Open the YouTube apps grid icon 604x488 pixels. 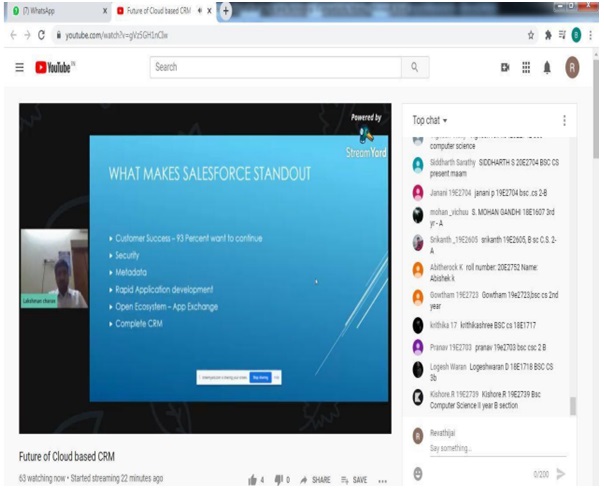coord(526,67)
